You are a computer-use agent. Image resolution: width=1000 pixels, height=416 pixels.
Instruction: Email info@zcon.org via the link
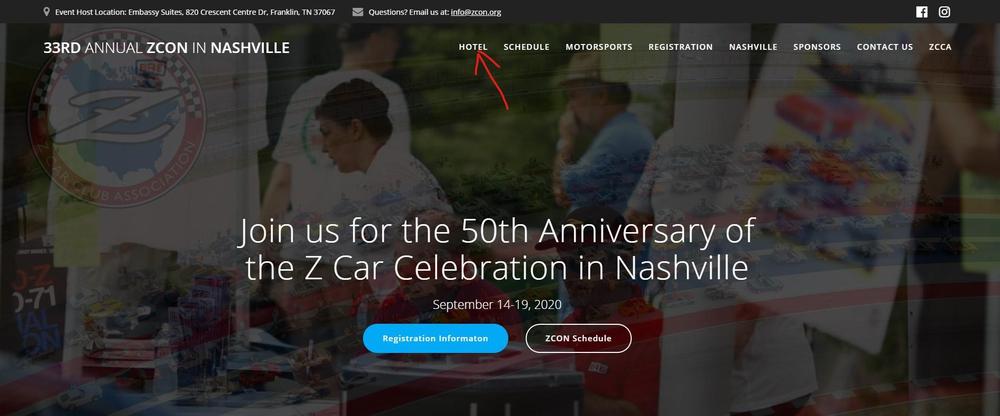click(x=476, y=12)
